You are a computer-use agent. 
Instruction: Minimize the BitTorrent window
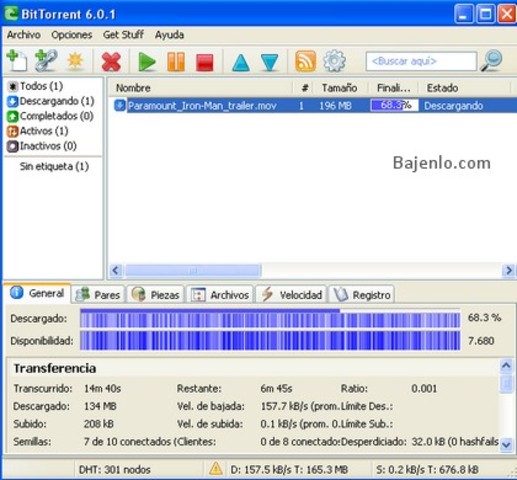coord(463,14)
